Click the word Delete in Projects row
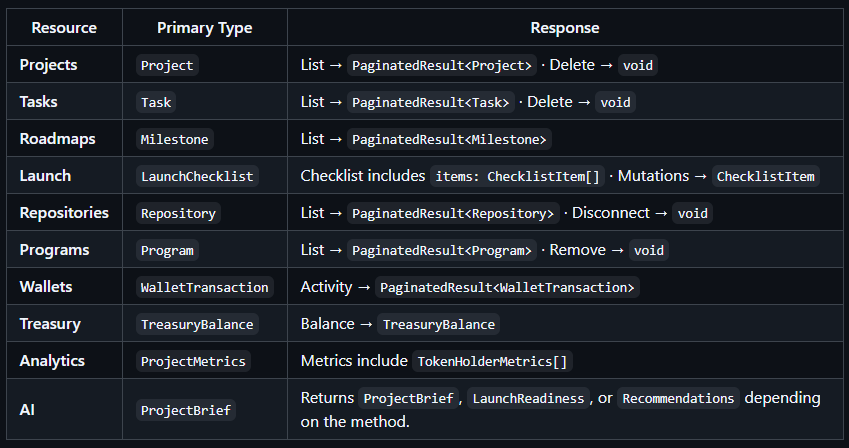Screen dimensions: 849x448 pos(572,64)
